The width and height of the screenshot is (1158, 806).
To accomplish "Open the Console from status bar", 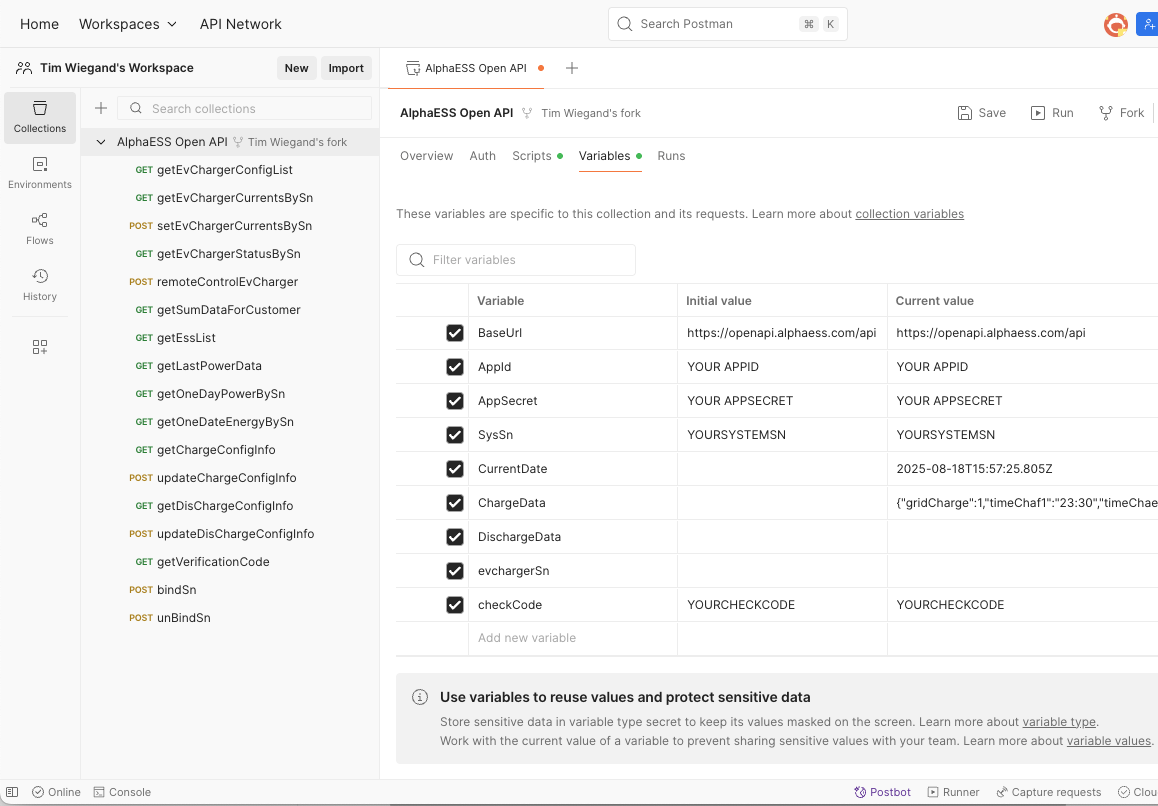I will 122,792.
